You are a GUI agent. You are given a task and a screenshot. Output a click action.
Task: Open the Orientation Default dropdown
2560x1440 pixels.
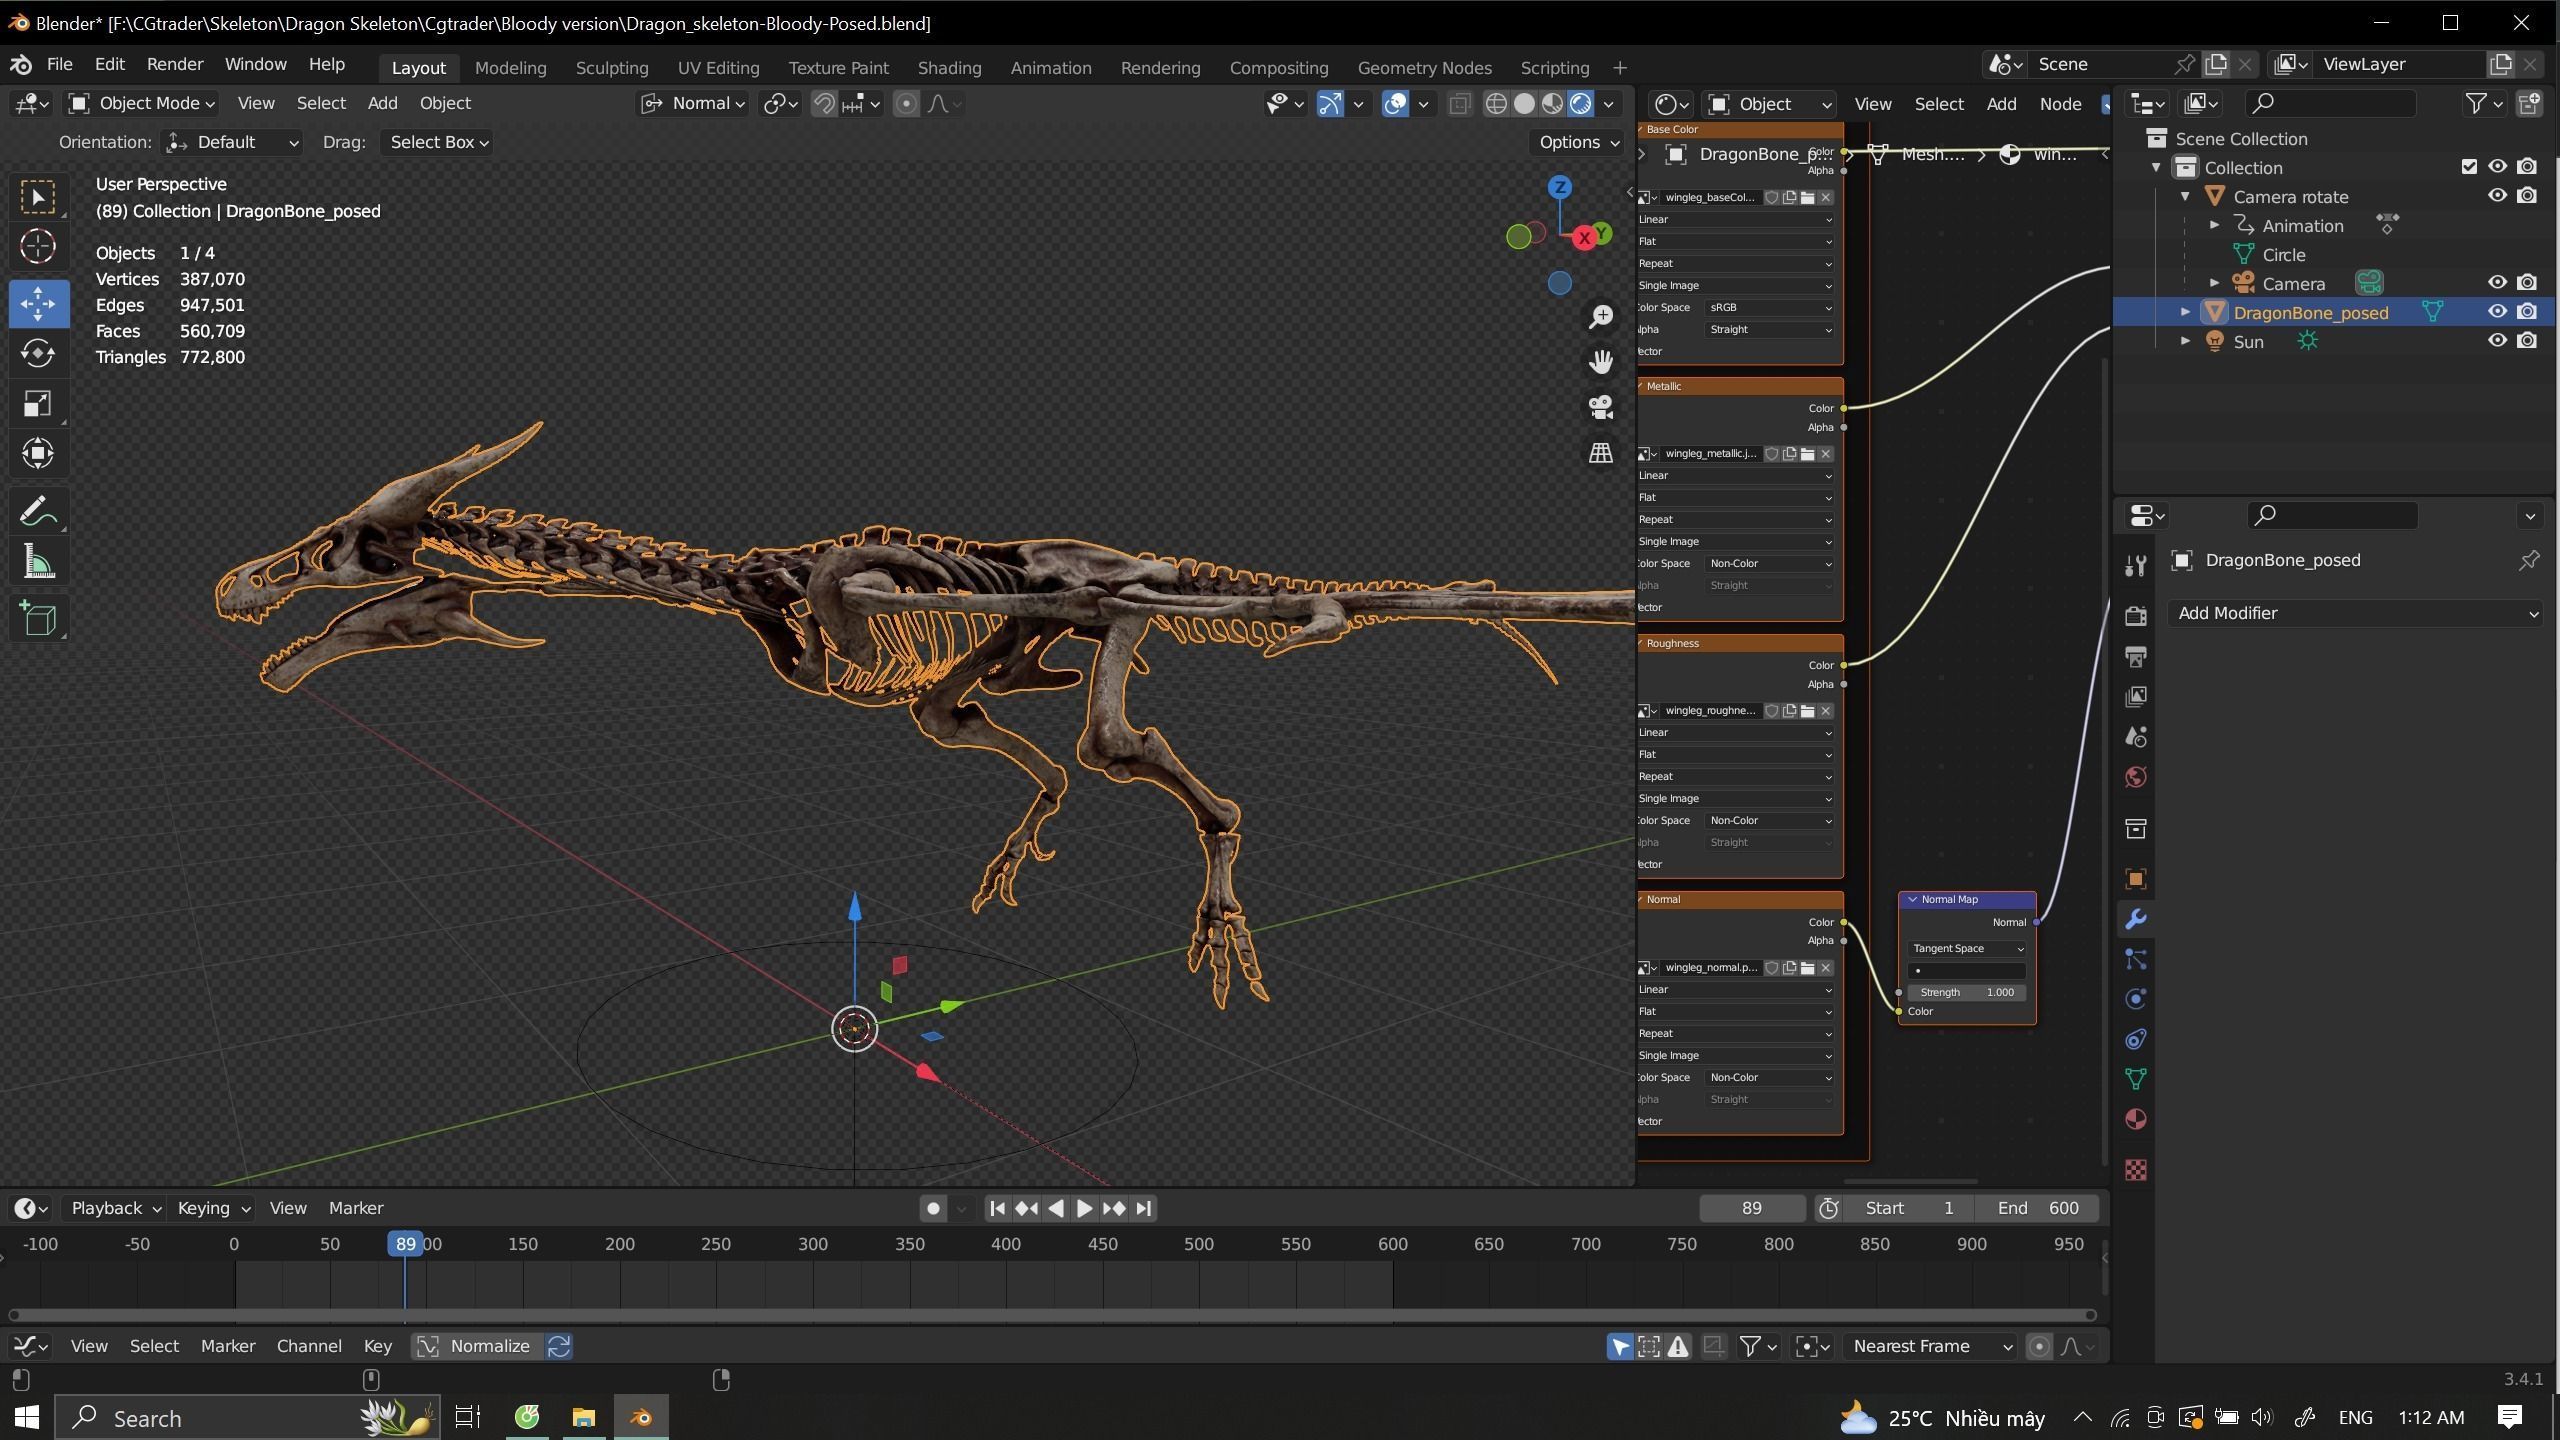pyautogui.click(x=232, y=142)
